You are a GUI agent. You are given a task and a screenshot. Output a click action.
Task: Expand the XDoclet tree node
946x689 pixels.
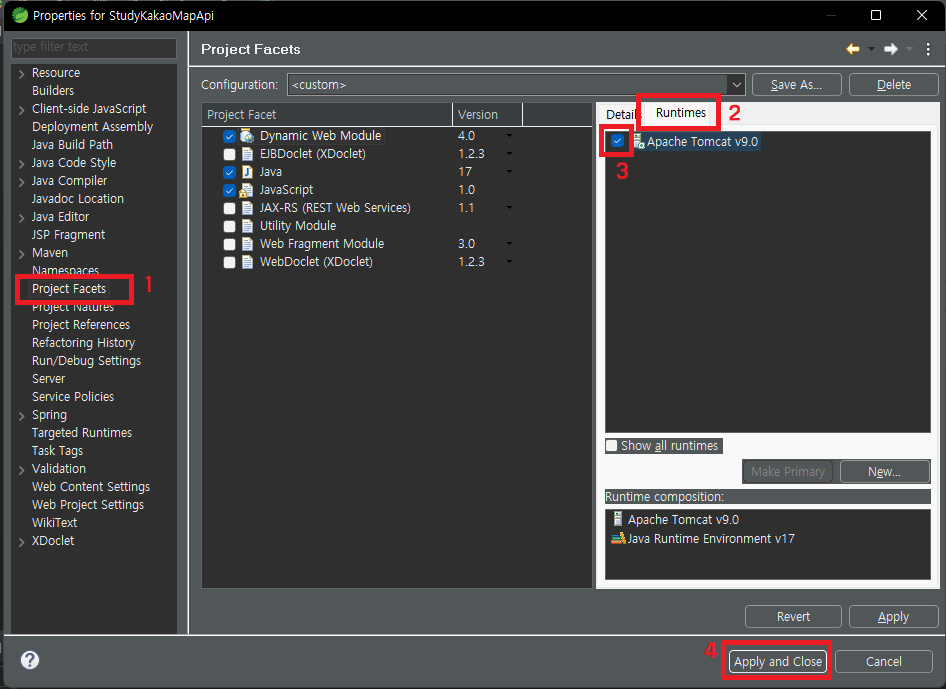(x=22, y=542)
